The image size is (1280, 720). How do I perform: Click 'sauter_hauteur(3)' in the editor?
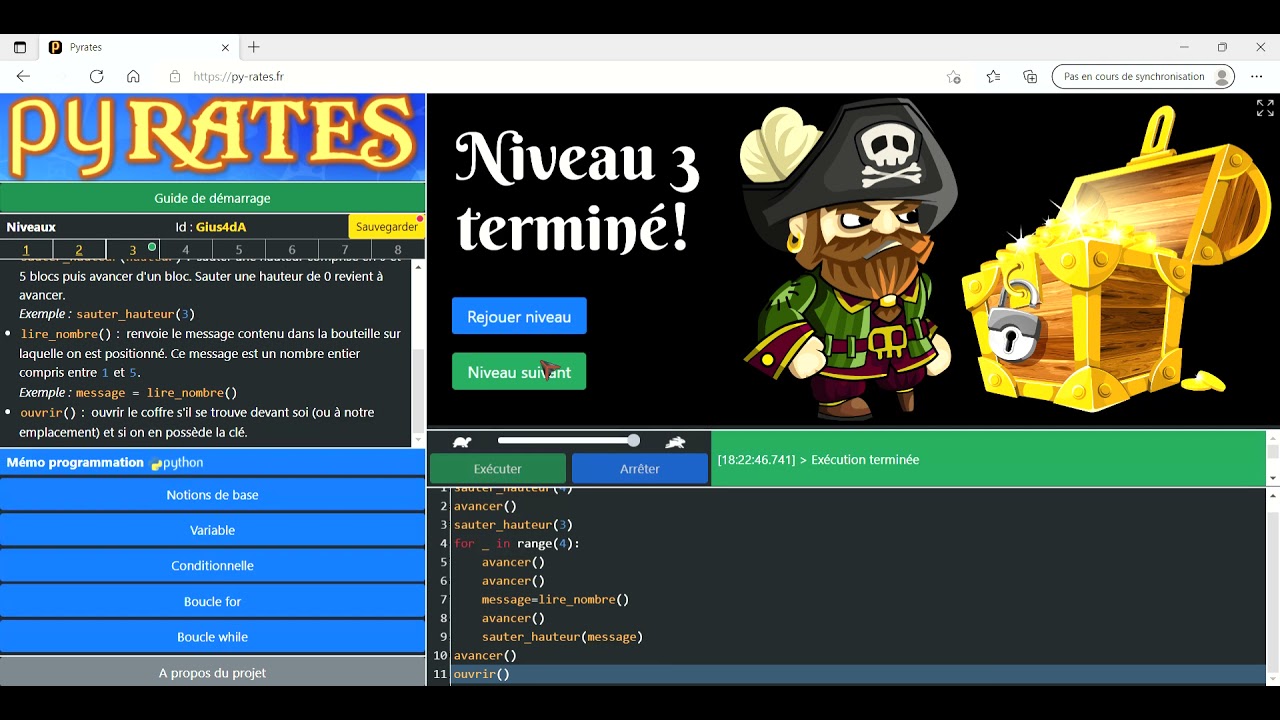513,524
